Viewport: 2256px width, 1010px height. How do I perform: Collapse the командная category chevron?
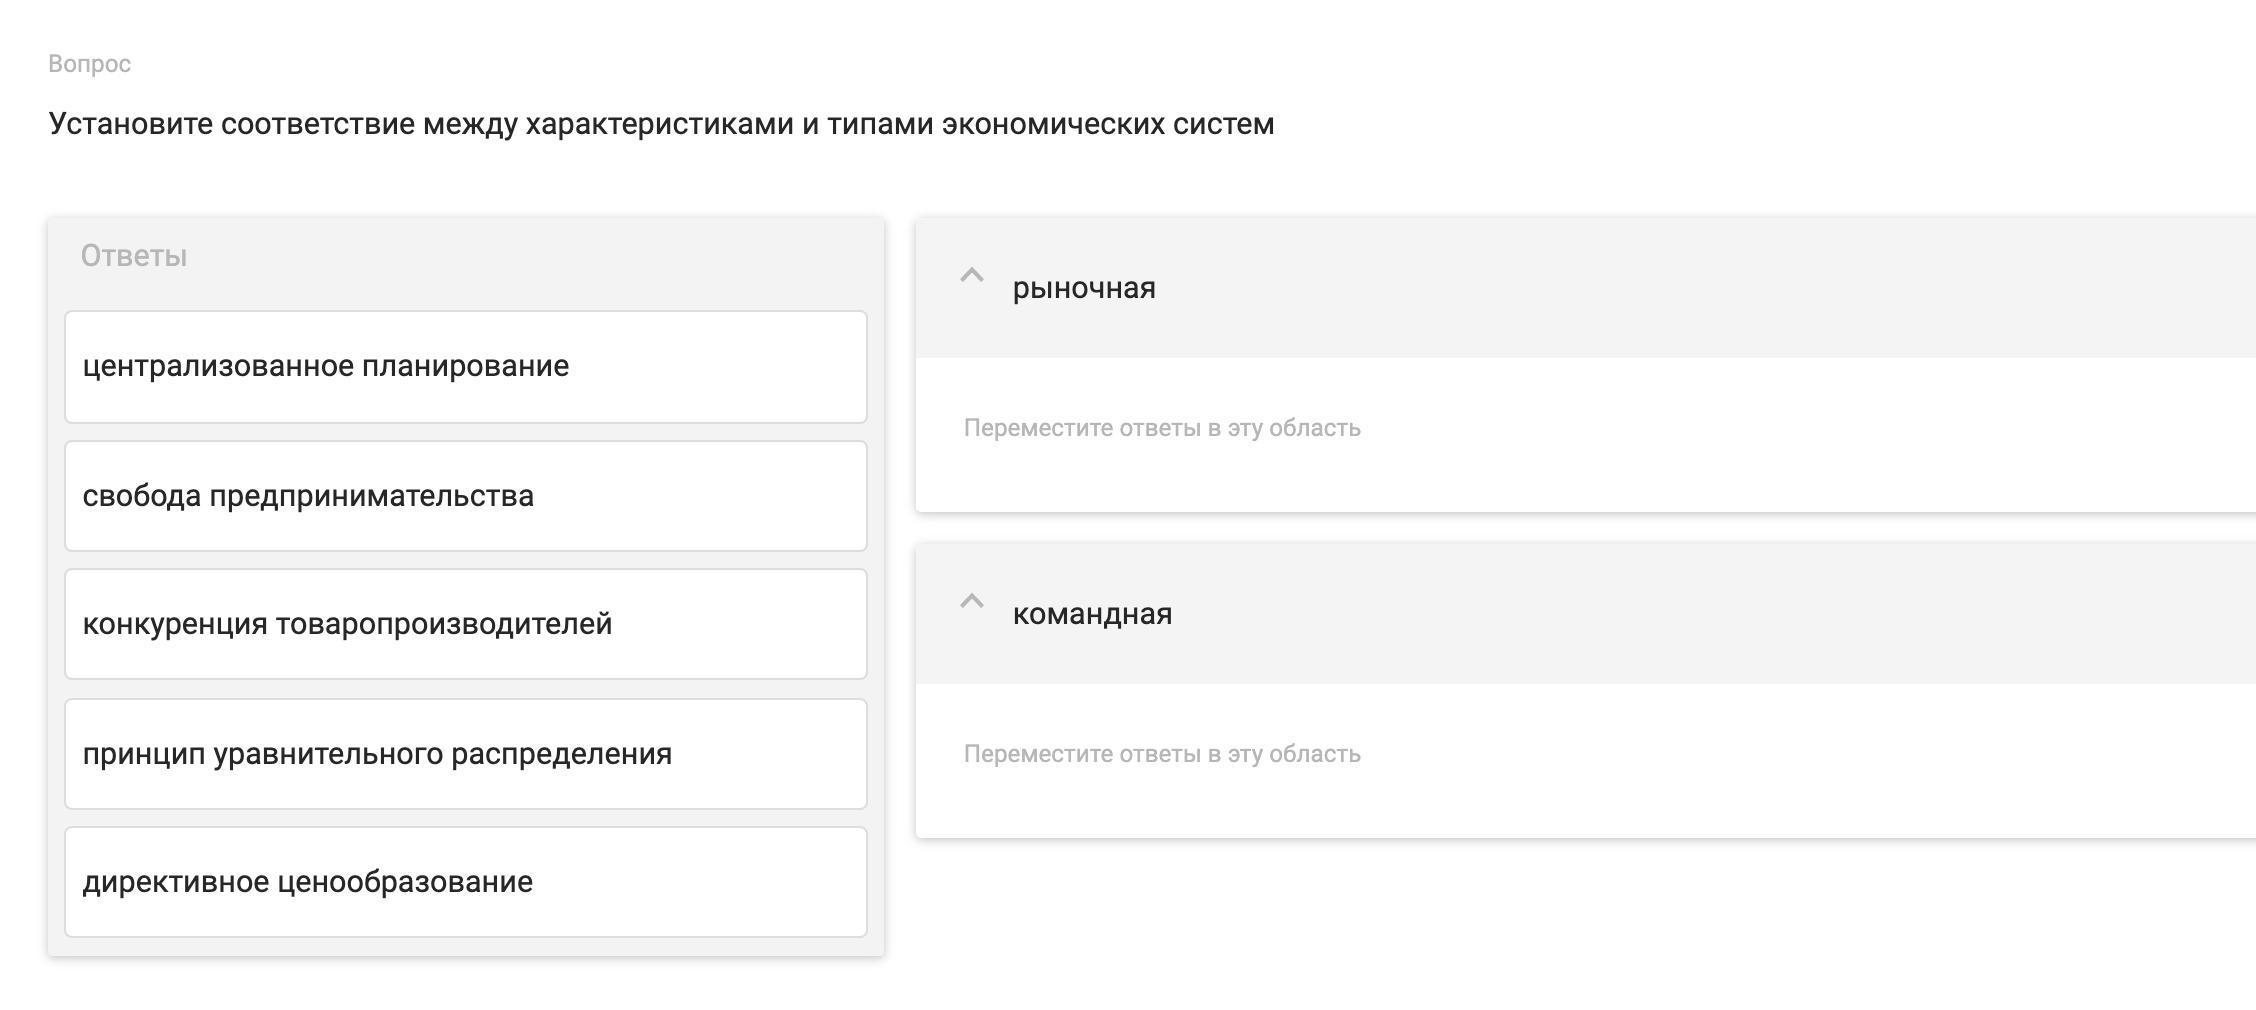coord(971,602)
